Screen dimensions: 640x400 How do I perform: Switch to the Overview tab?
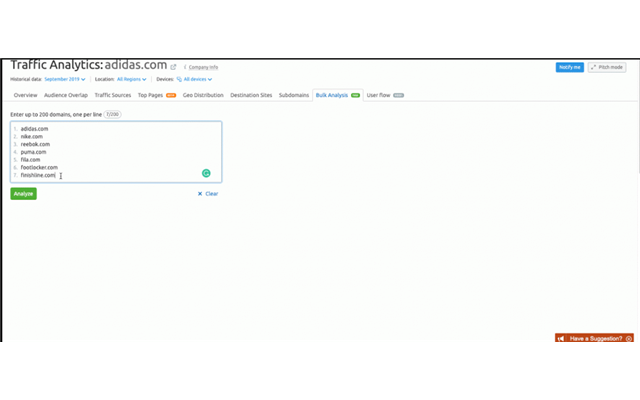coord(25,95)
